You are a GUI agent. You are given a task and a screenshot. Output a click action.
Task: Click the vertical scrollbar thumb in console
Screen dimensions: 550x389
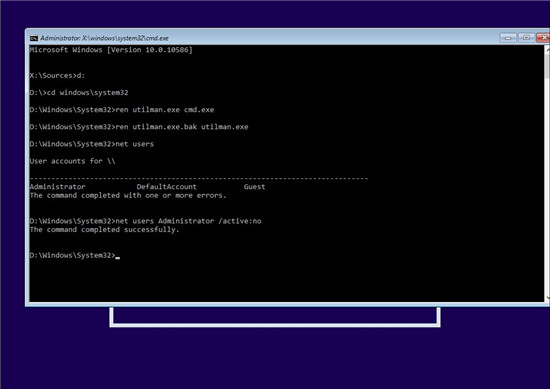[x=548, y=66]
